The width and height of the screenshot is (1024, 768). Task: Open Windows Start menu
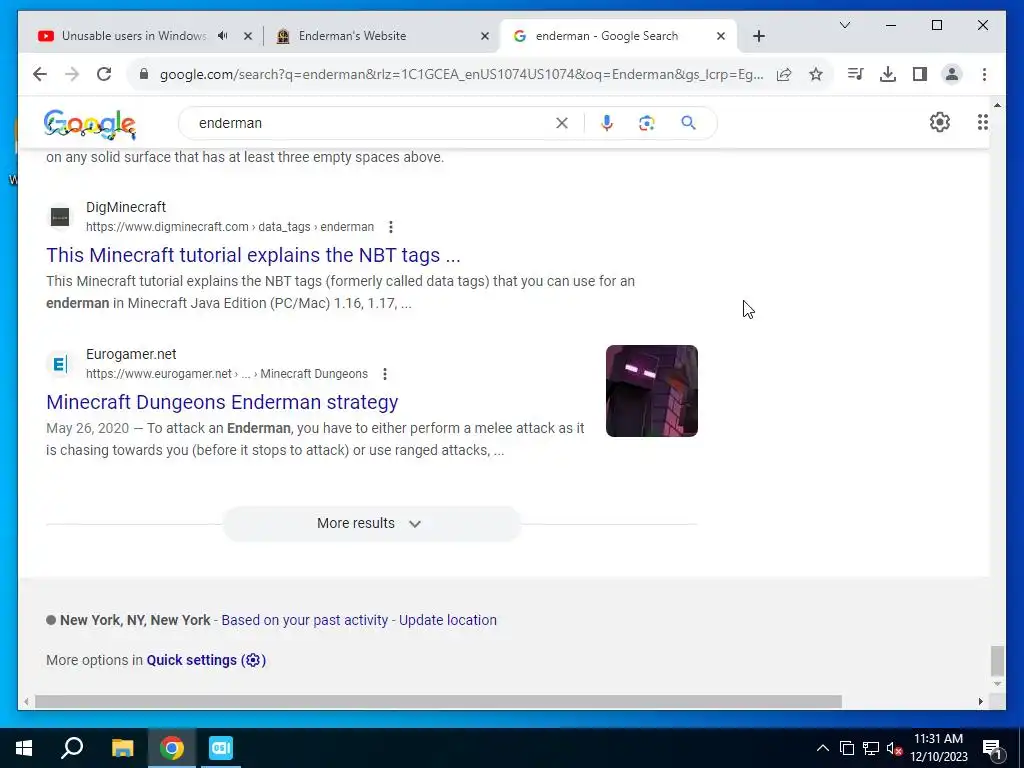pyautogui.click(x=24, y=748)
